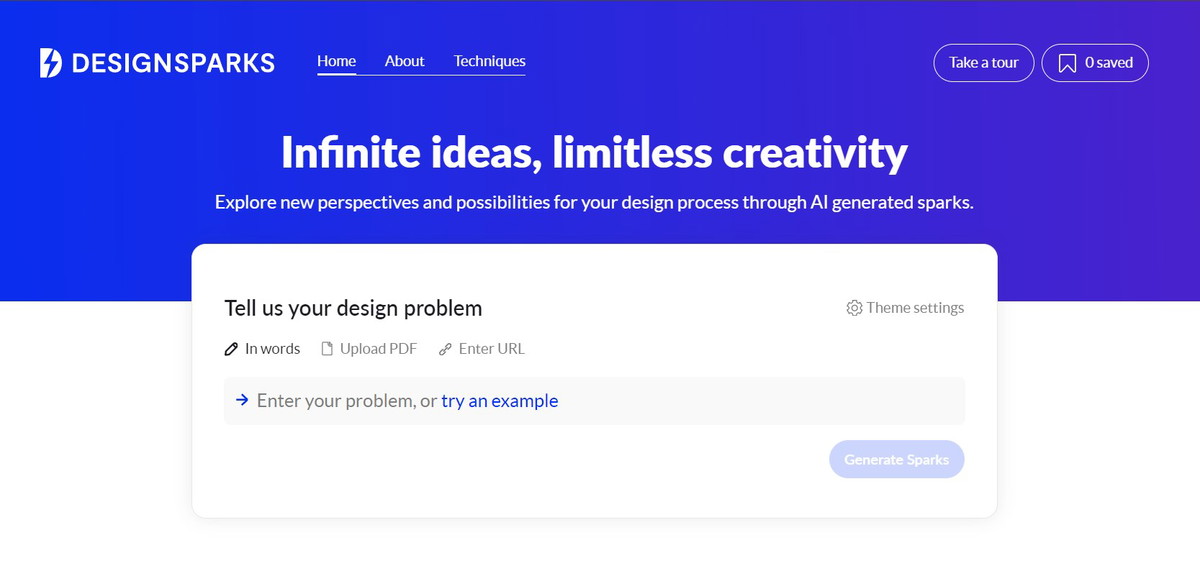Focus the Enter your problem text field
Viewport: 1200px width, 566px height.
click(x=594, y=401)
